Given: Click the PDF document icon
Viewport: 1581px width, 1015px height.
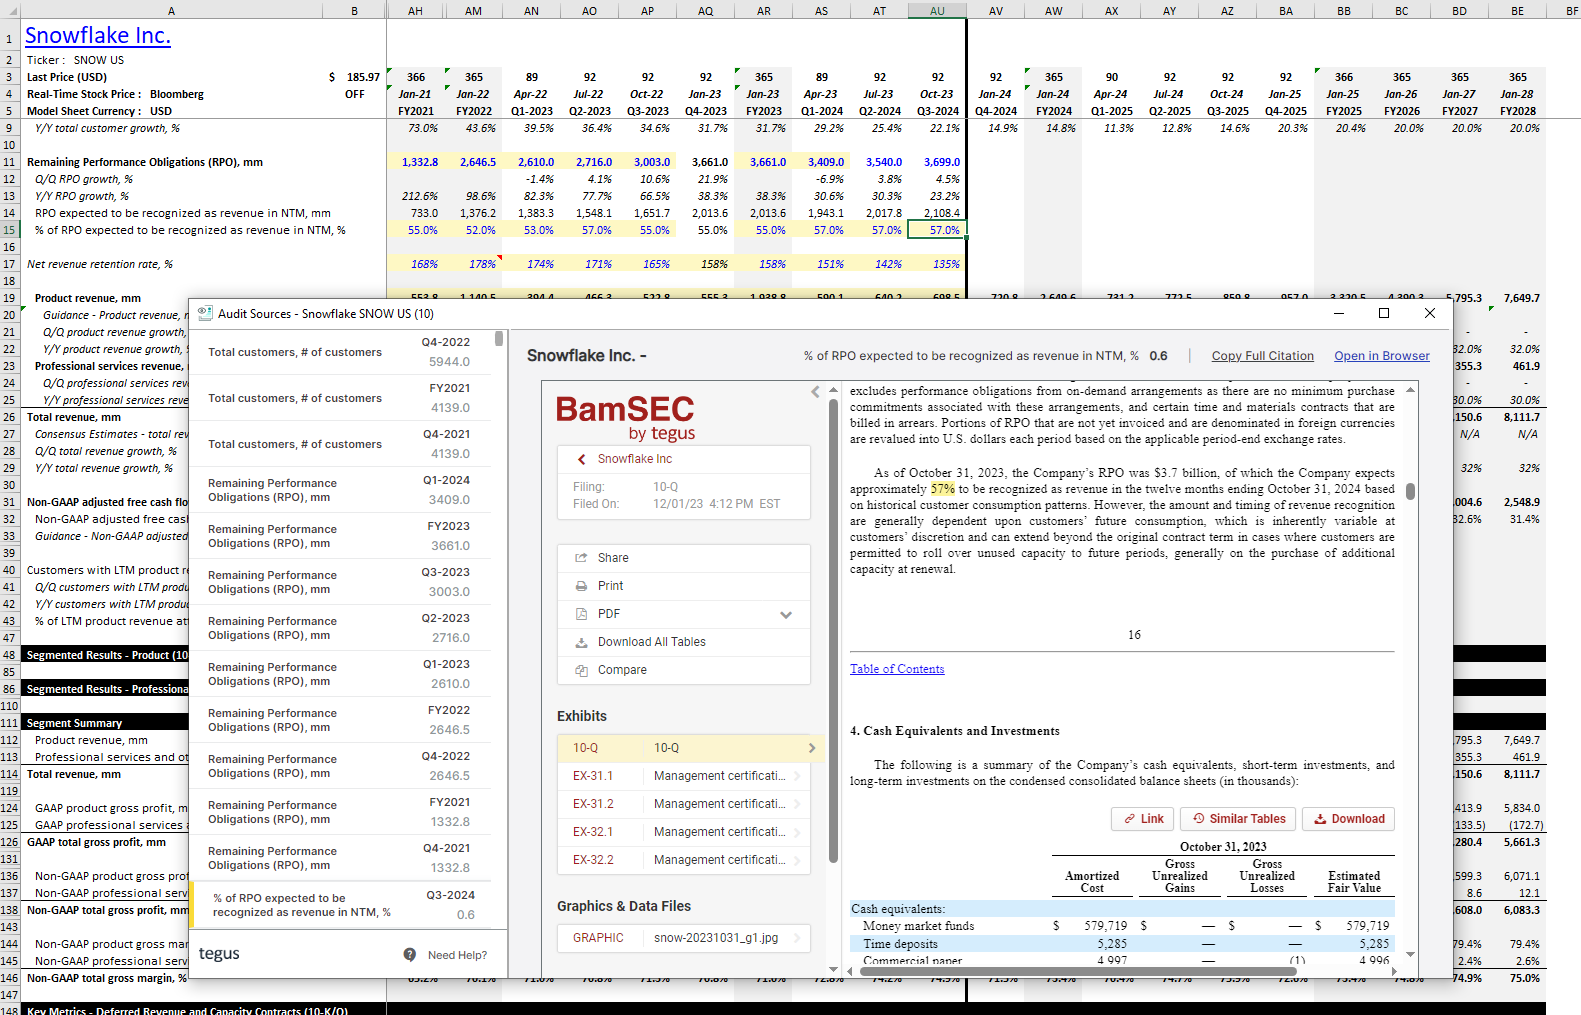Looking at the screenshot, I should tap(581, 614).
